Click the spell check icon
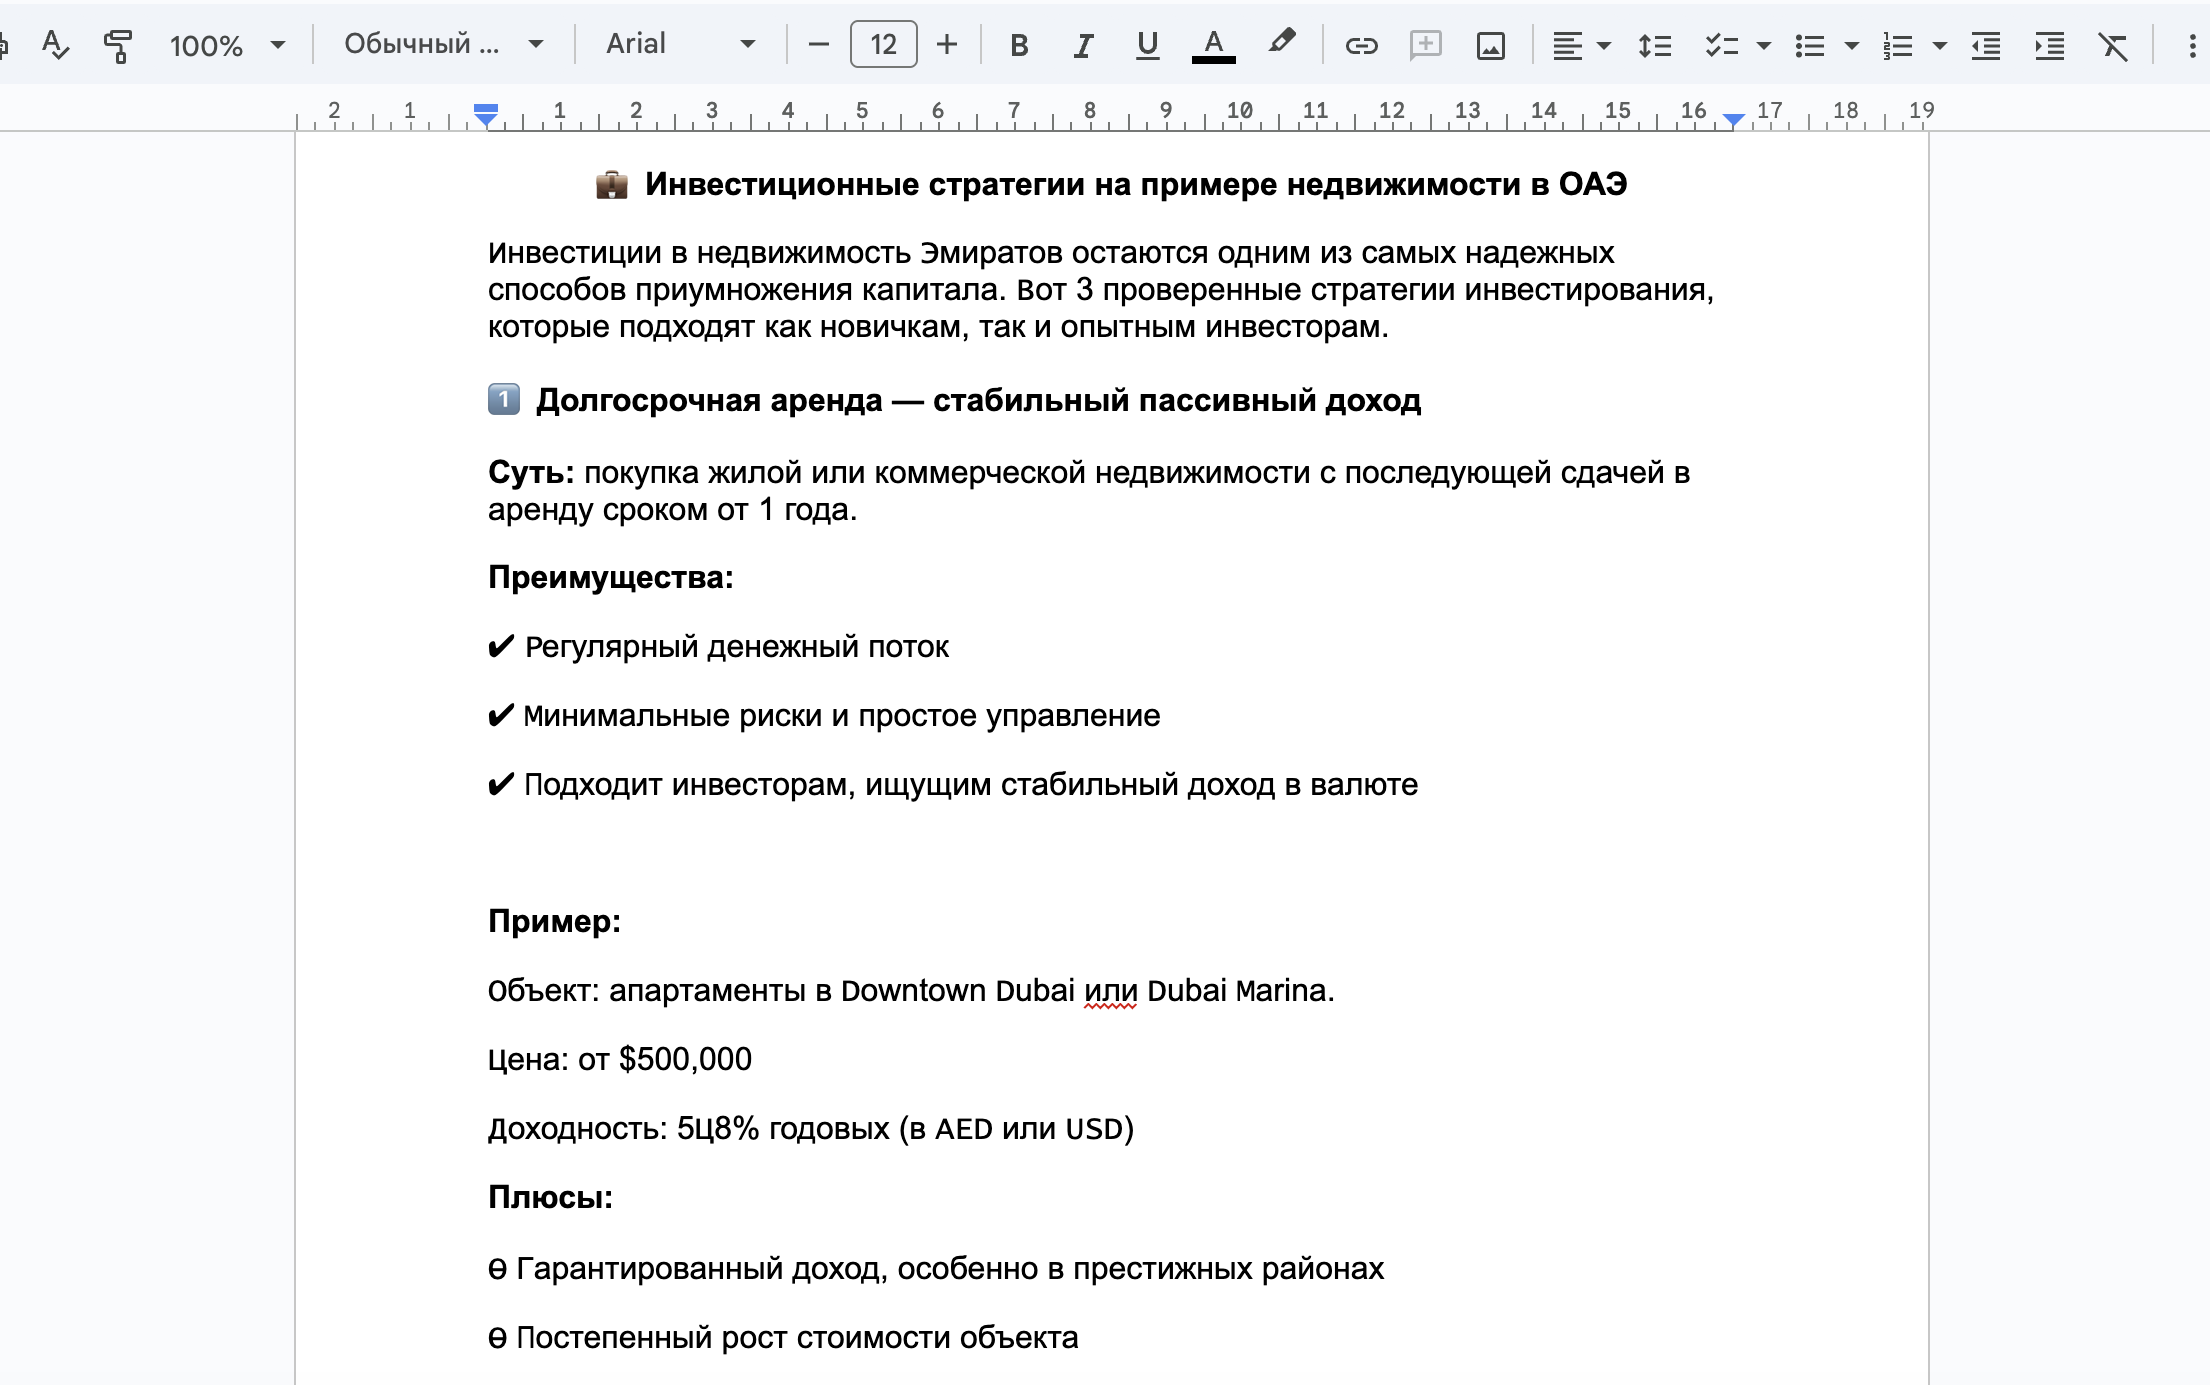 tap(55, 45)
